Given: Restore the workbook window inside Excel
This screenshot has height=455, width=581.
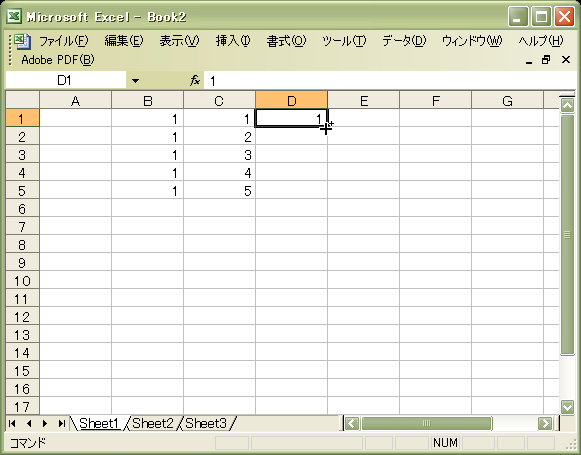Looking at the screenshot, I should [546, 60].
